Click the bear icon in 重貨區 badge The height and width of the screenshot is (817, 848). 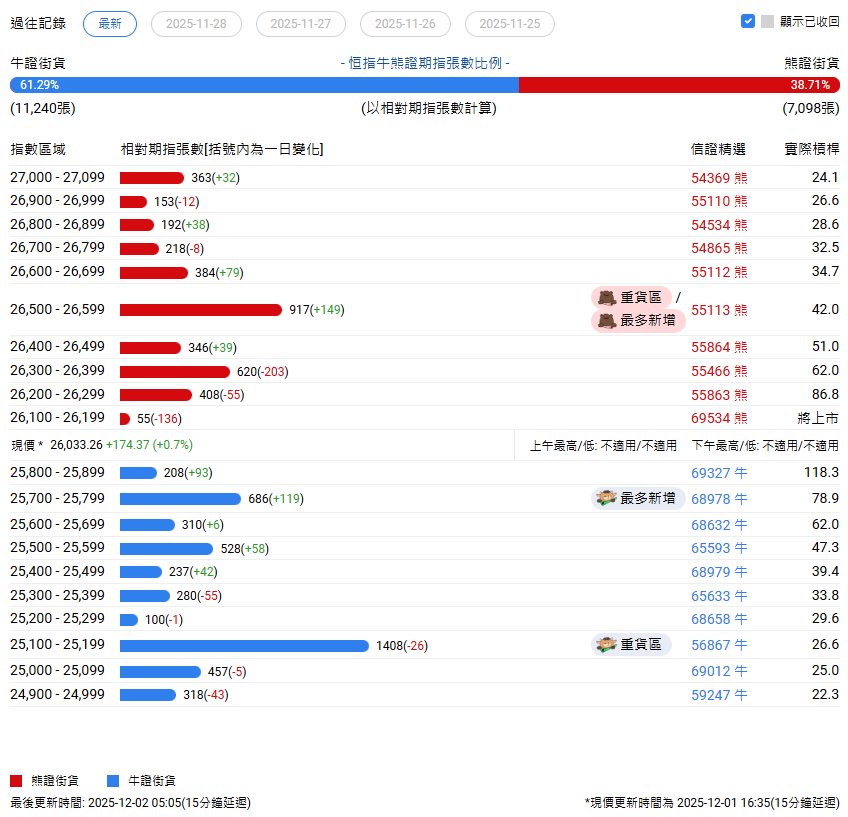point(607,297)
